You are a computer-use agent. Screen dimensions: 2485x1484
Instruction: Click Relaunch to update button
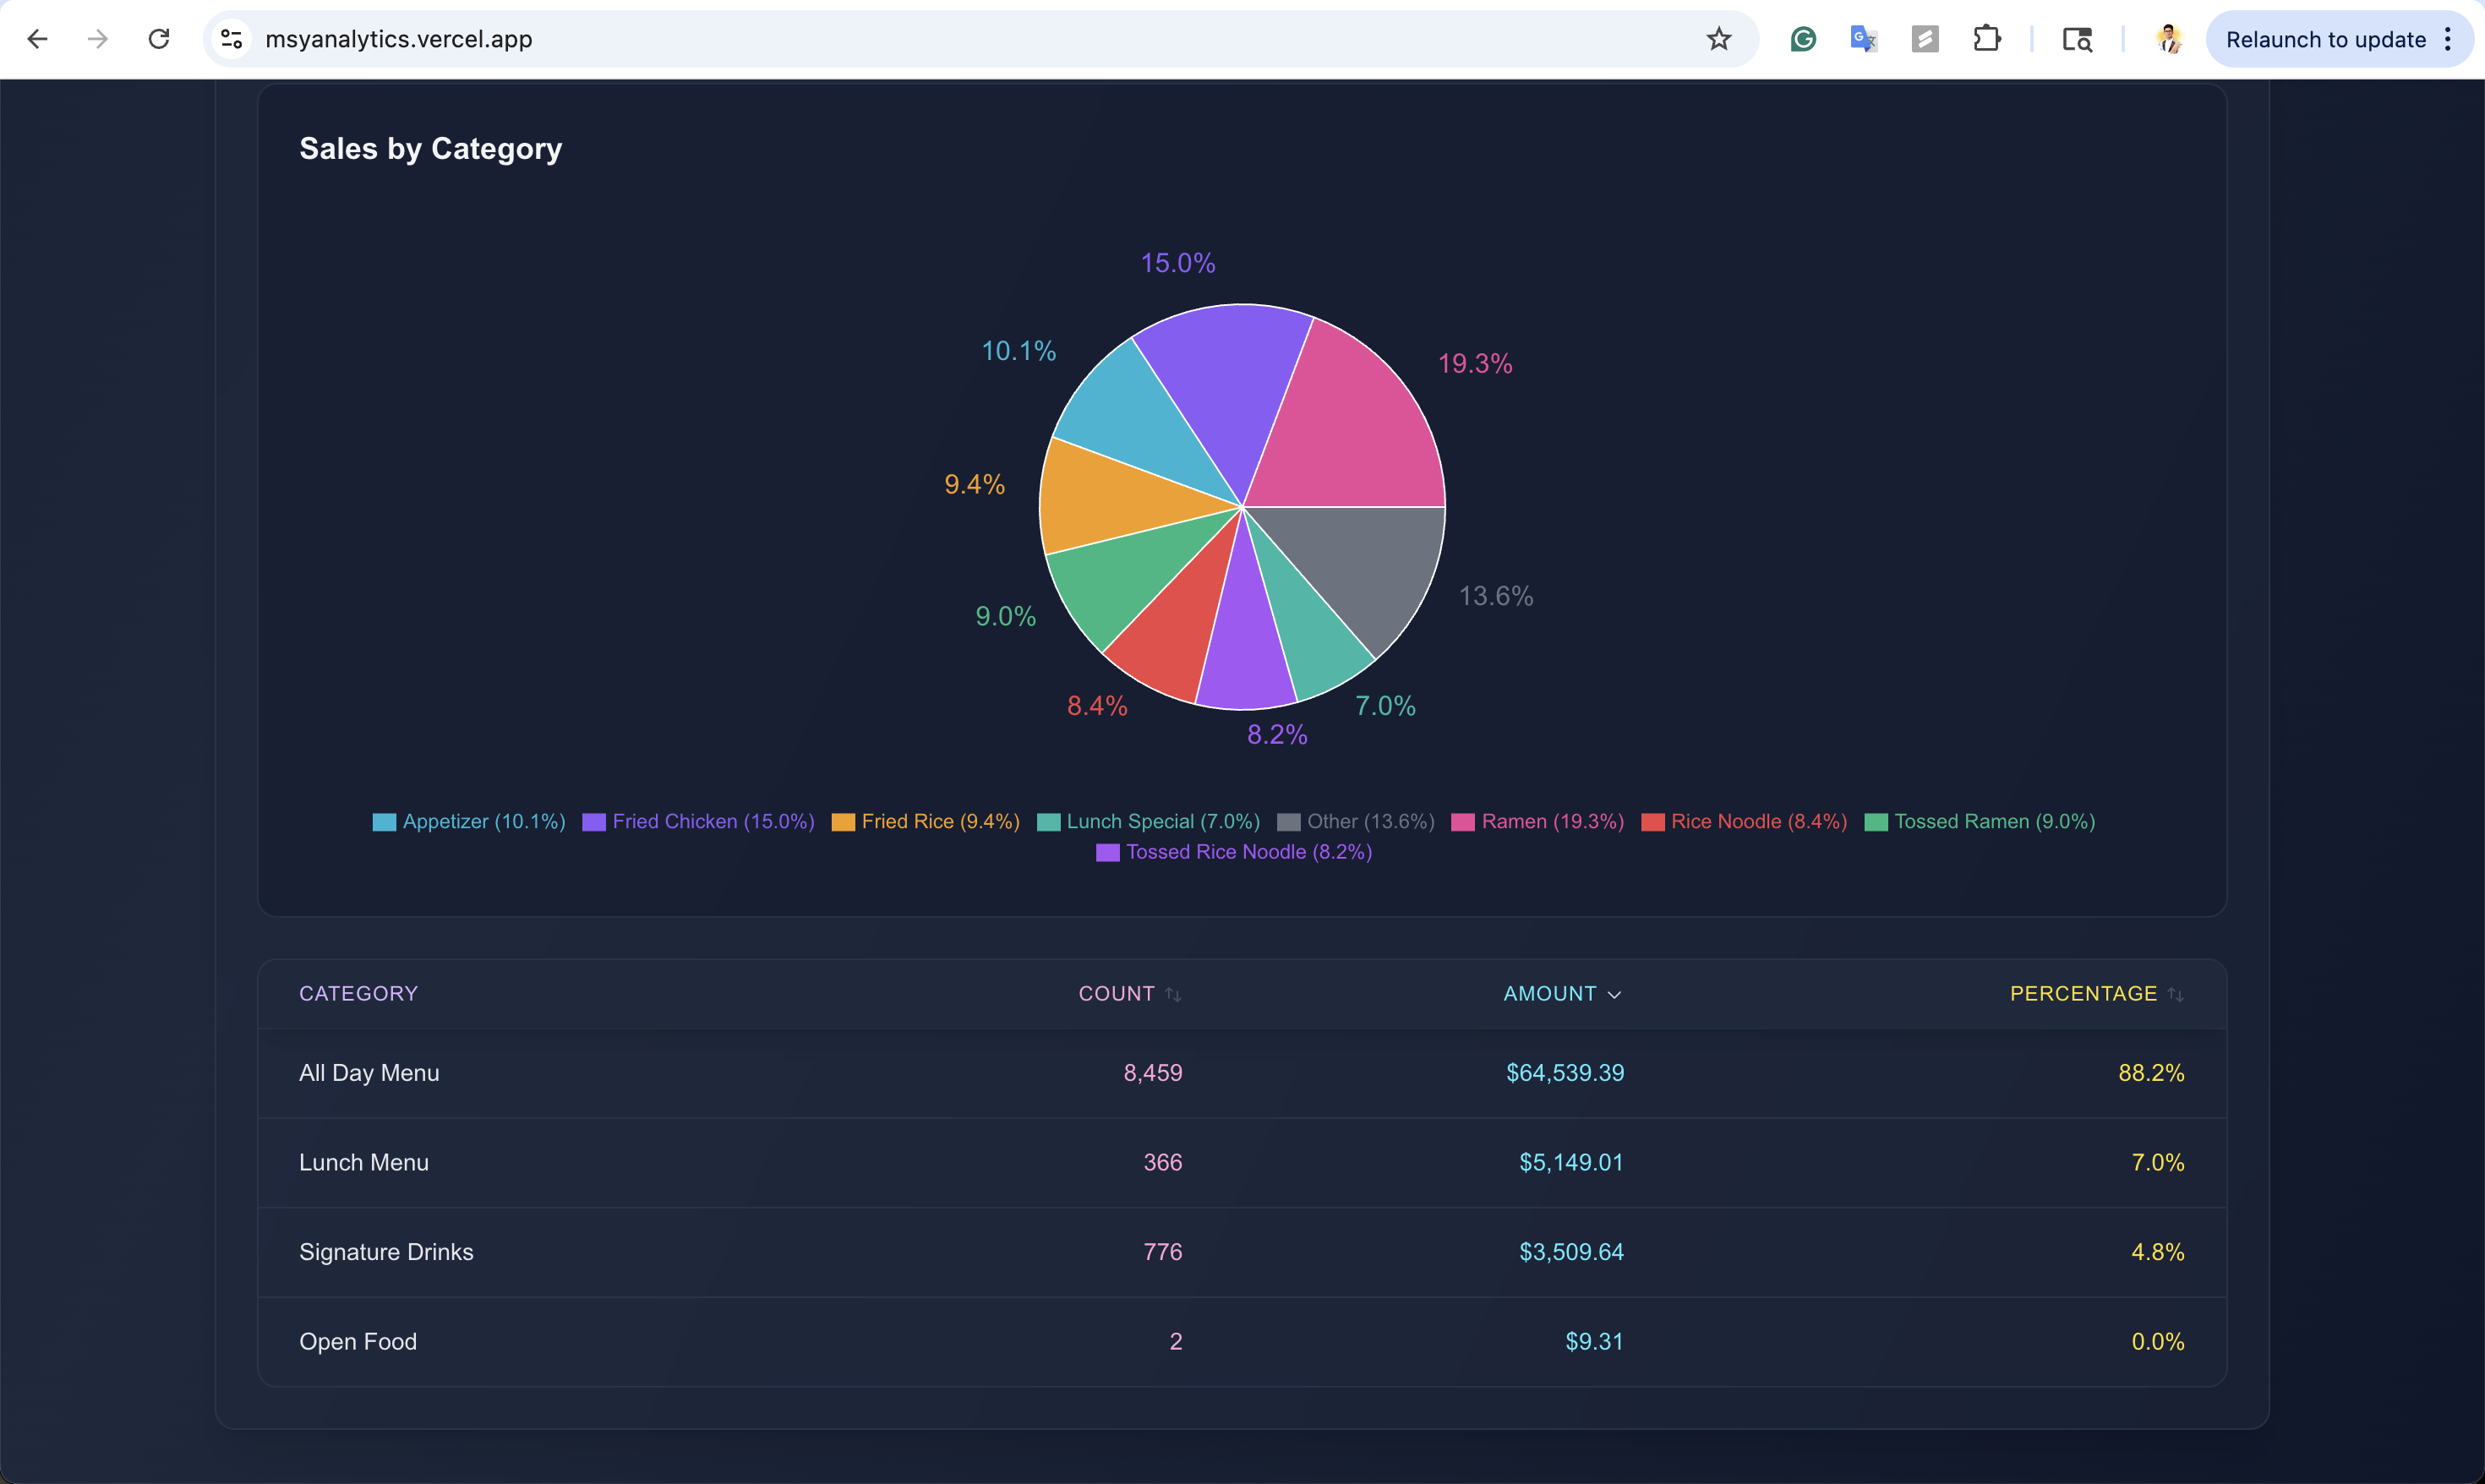pyautogui.click(x=2324, y=39)
